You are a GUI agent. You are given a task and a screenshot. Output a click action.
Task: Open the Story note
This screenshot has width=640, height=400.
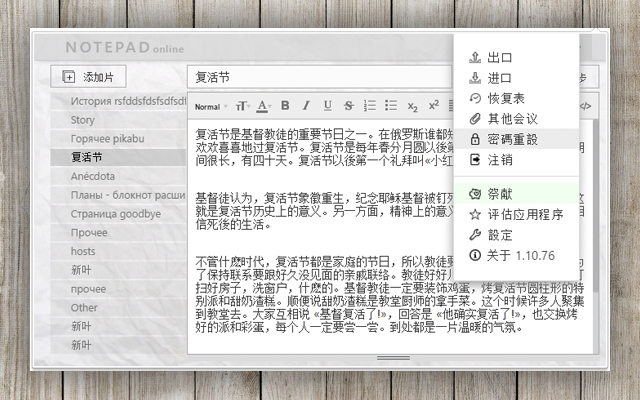click(x=118, y=120)
